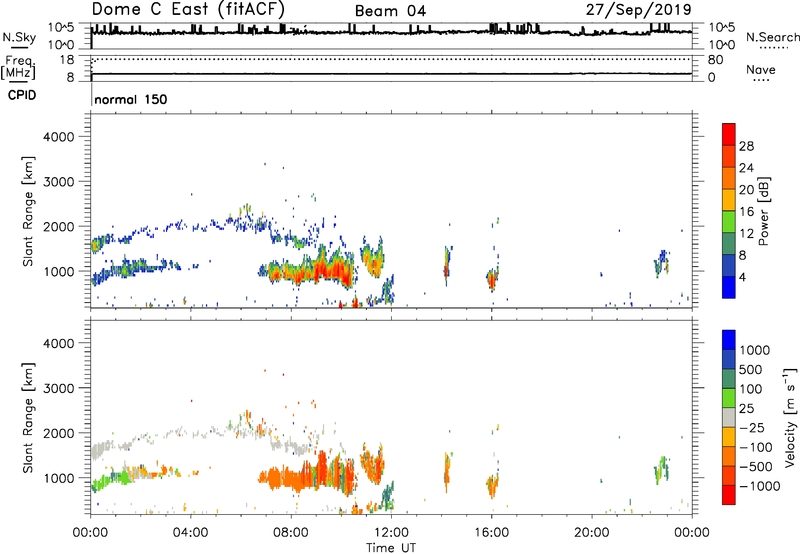
Task: Pick the light green segment of velocity colorbar
Action: [x=729, y=398]
